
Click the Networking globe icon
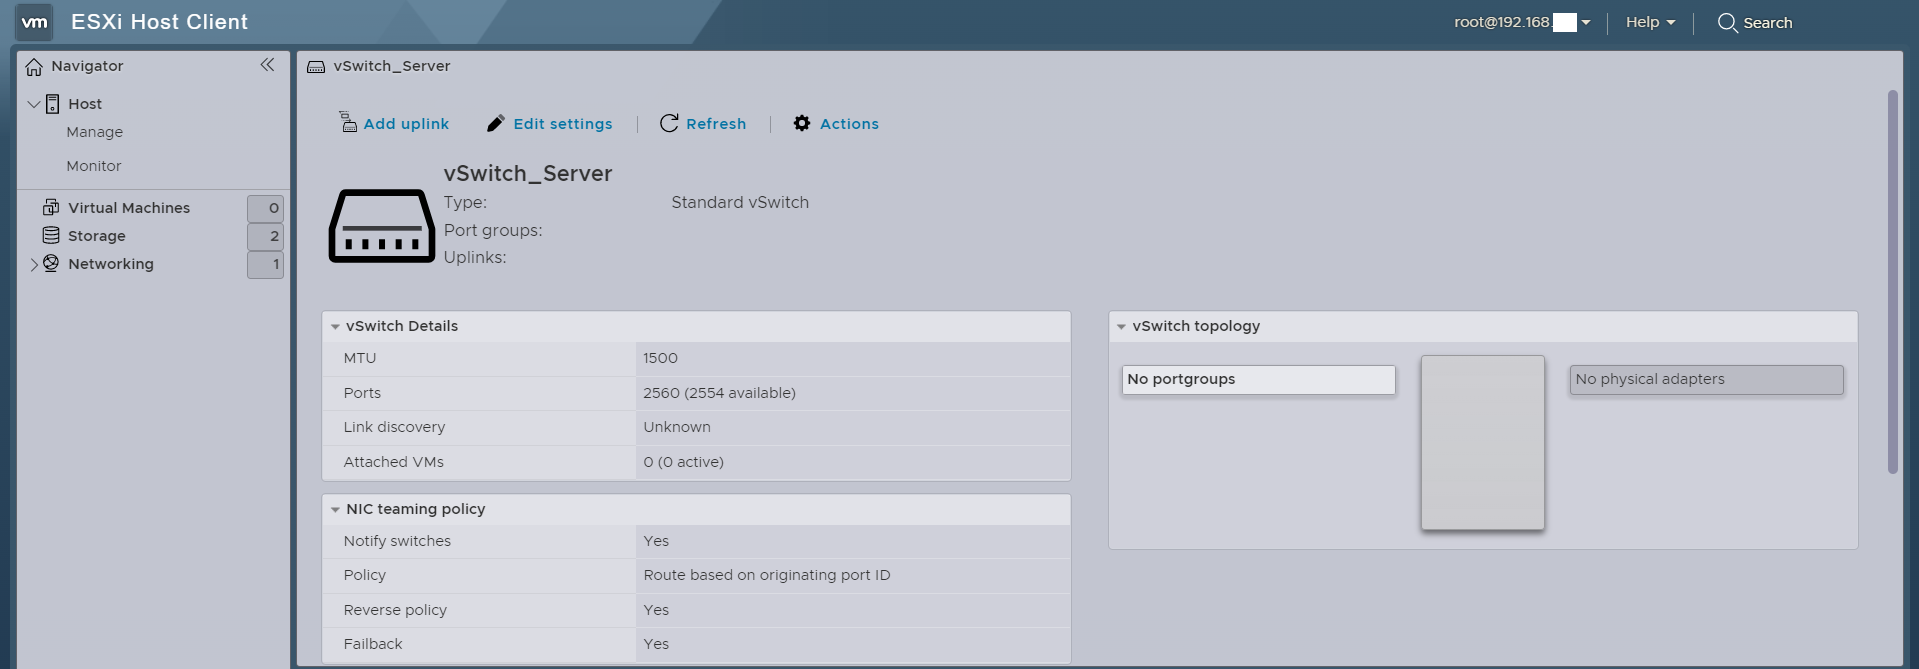pyautogui.click(x=51, y=263)
